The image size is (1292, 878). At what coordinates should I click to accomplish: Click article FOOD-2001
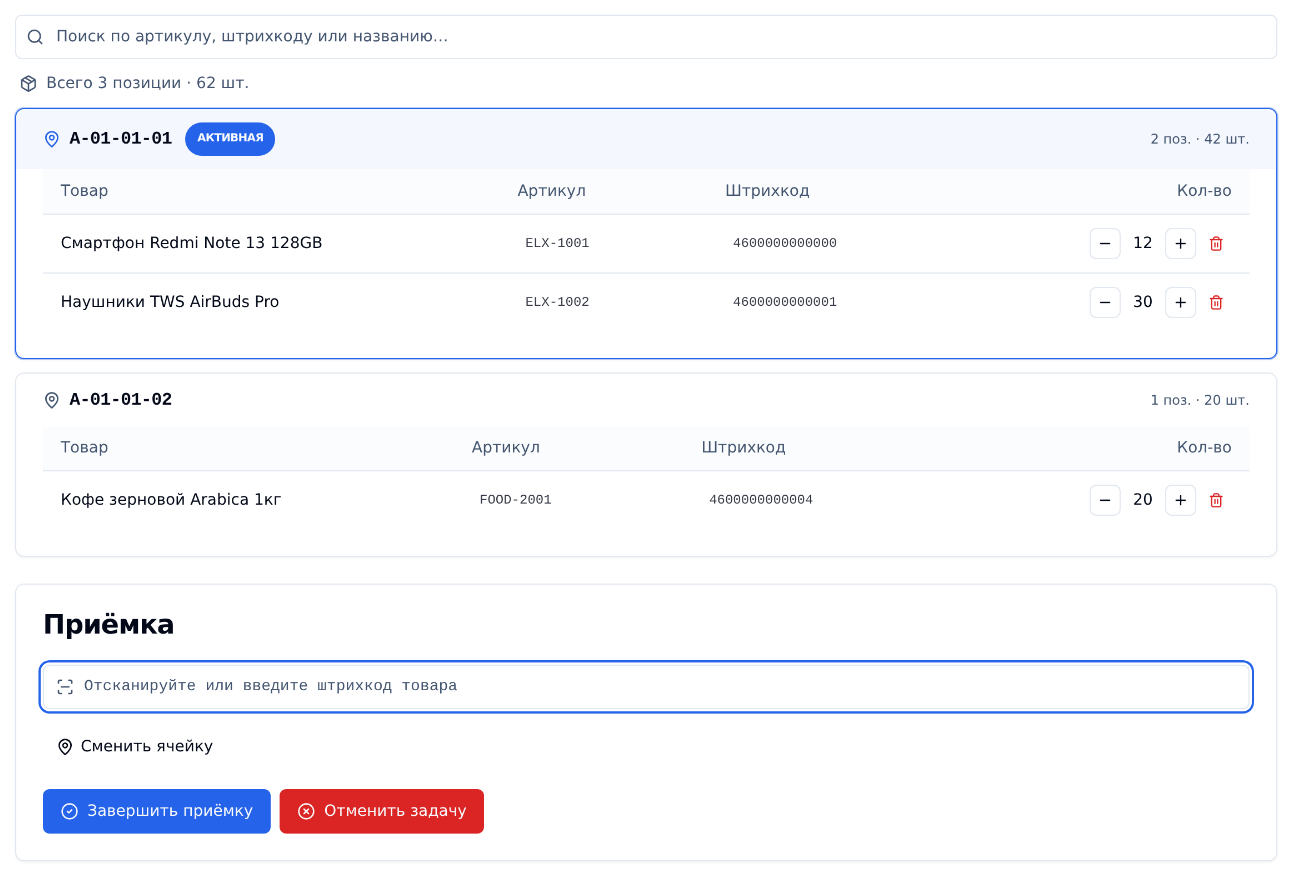coord(515,500)
